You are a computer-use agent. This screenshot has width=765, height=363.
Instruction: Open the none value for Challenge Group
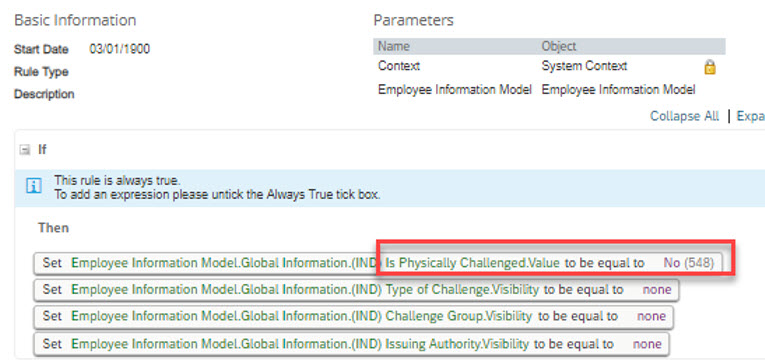[651, 316]
